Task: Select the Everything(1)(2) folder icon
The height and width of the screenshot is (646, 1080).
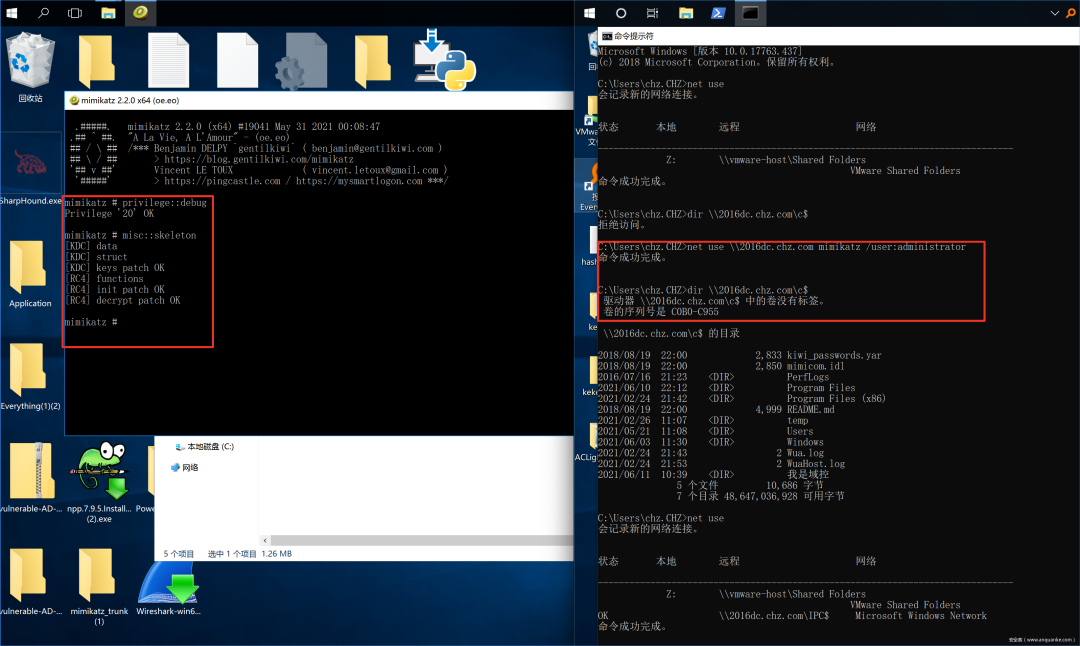Action: 30,376
